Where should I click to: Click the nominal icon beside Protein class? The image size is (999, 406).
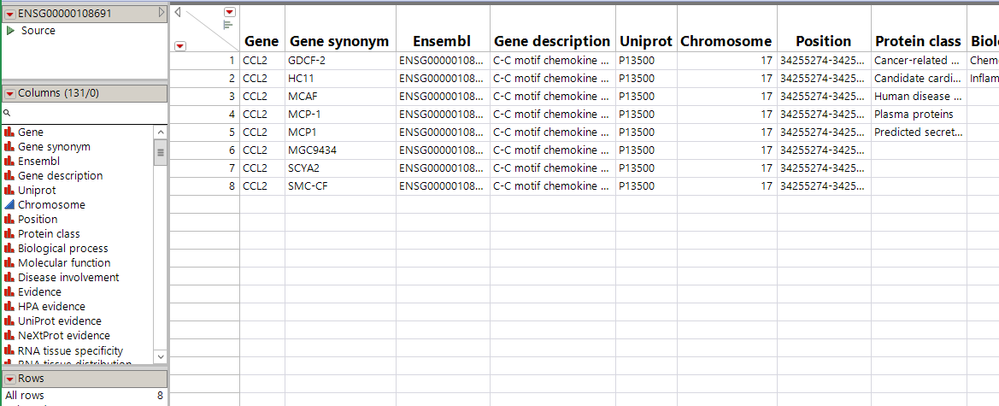click(x=9, y=234)
